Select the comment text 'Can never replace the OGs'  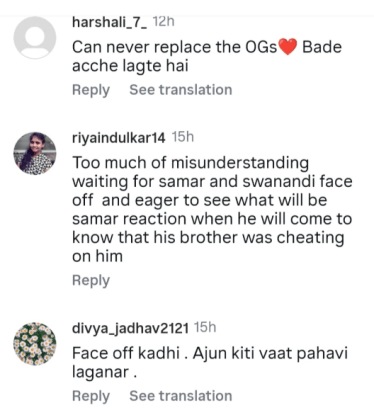(174, 47)
